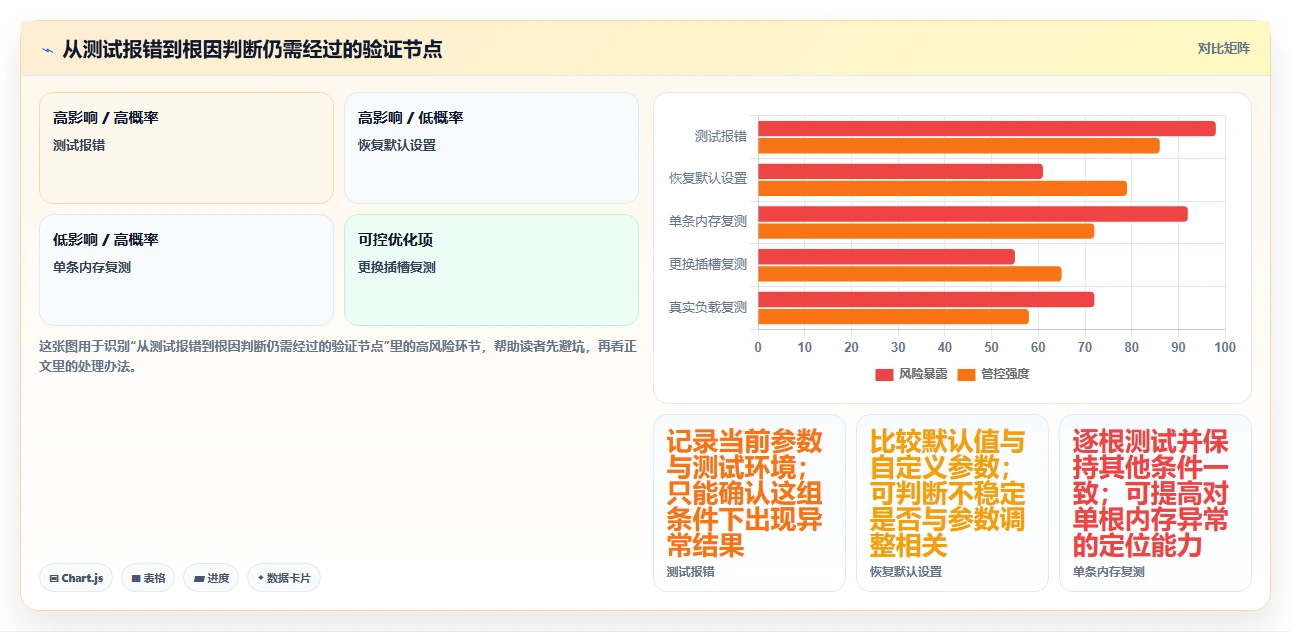Screen dimensions: 1291x632
Task: Select the 高影响 / 高概率 card
Action: [186, 148]
